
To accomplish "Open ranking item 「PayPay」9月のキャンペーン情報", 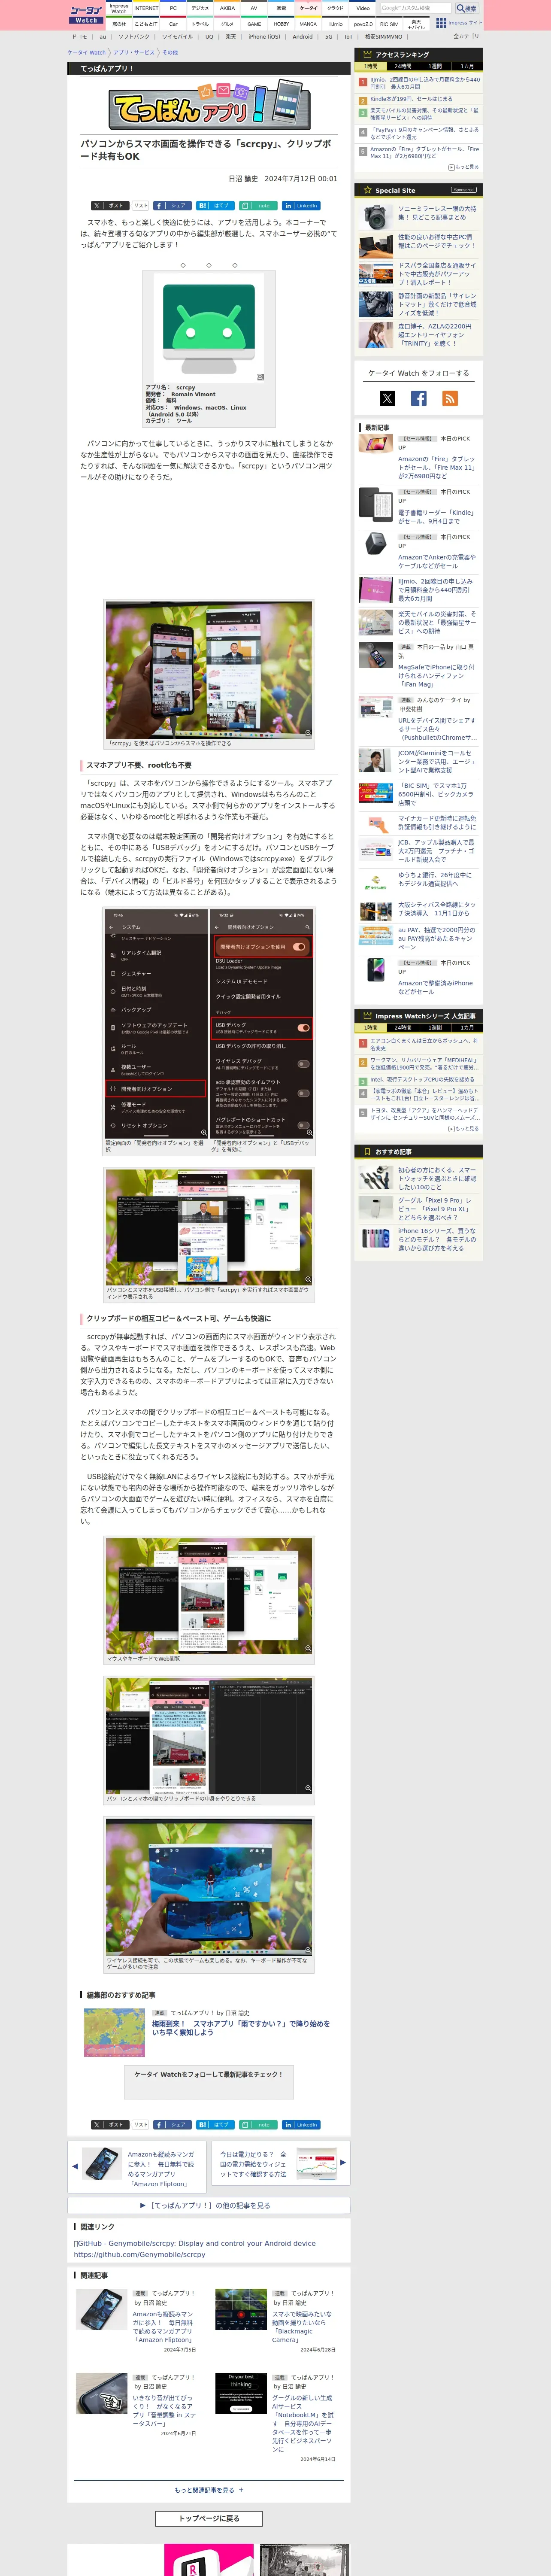I will click(425, 133).
